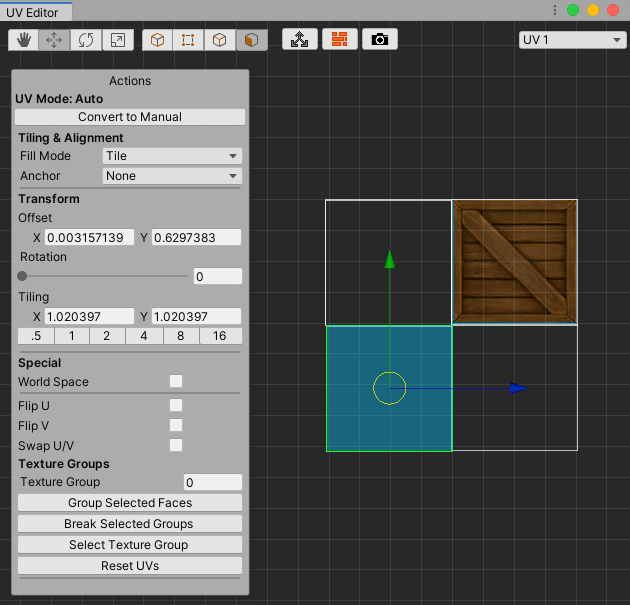Click the Texture Group input field
This screenshot has width=630, height=605.
213,483
